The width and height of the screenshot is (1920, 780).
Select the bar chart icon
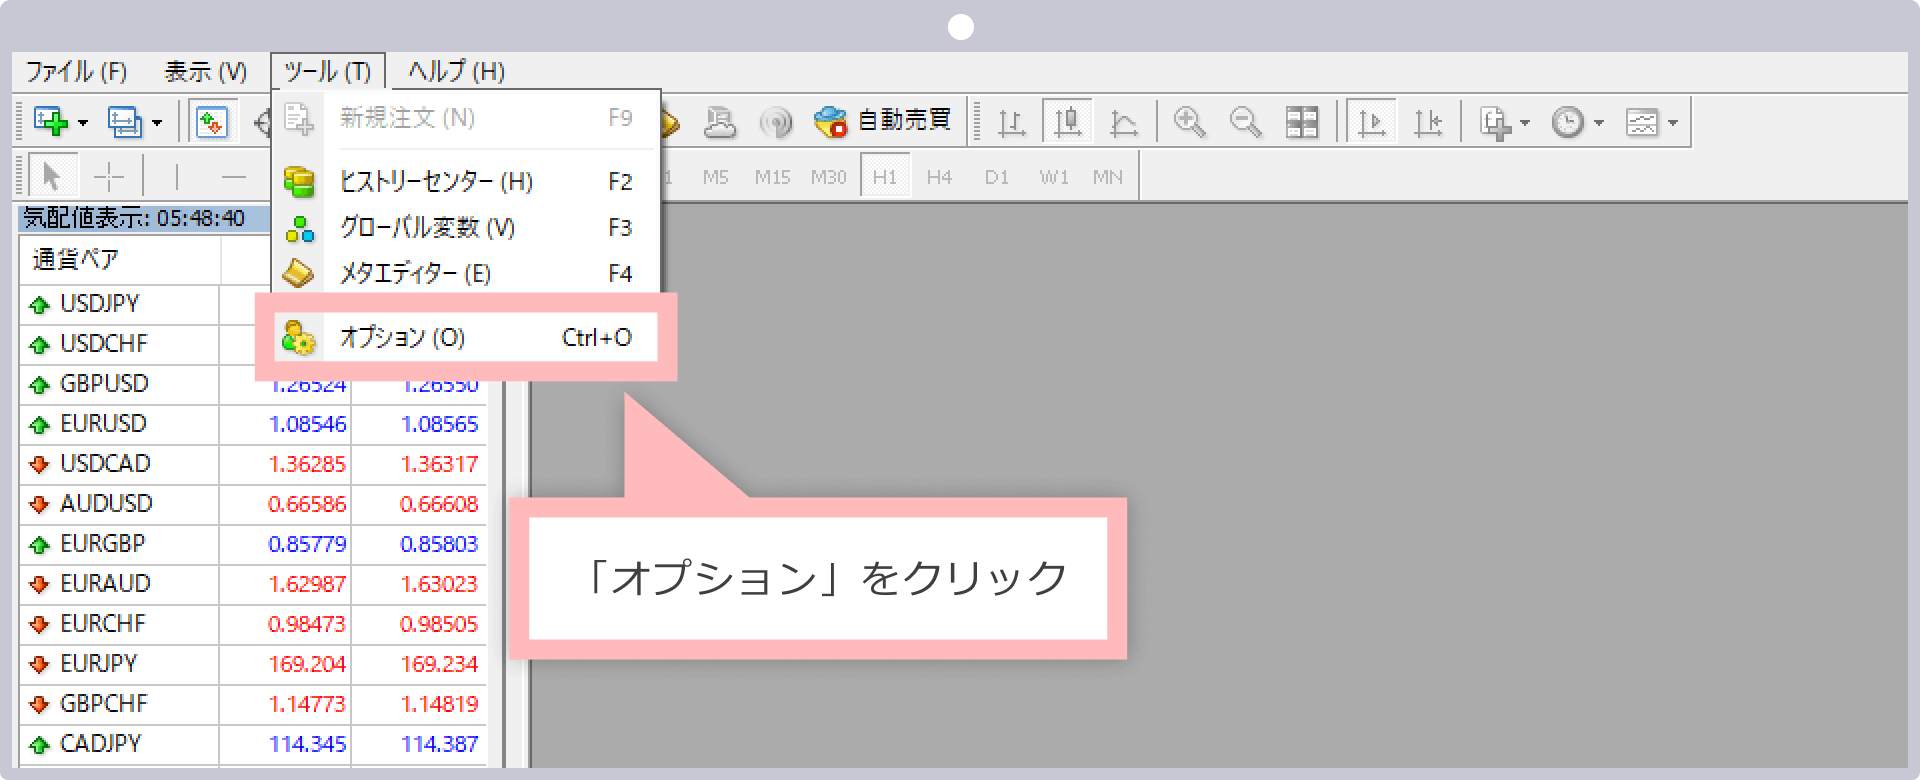pyautogui.click(x=1011, y=122)
